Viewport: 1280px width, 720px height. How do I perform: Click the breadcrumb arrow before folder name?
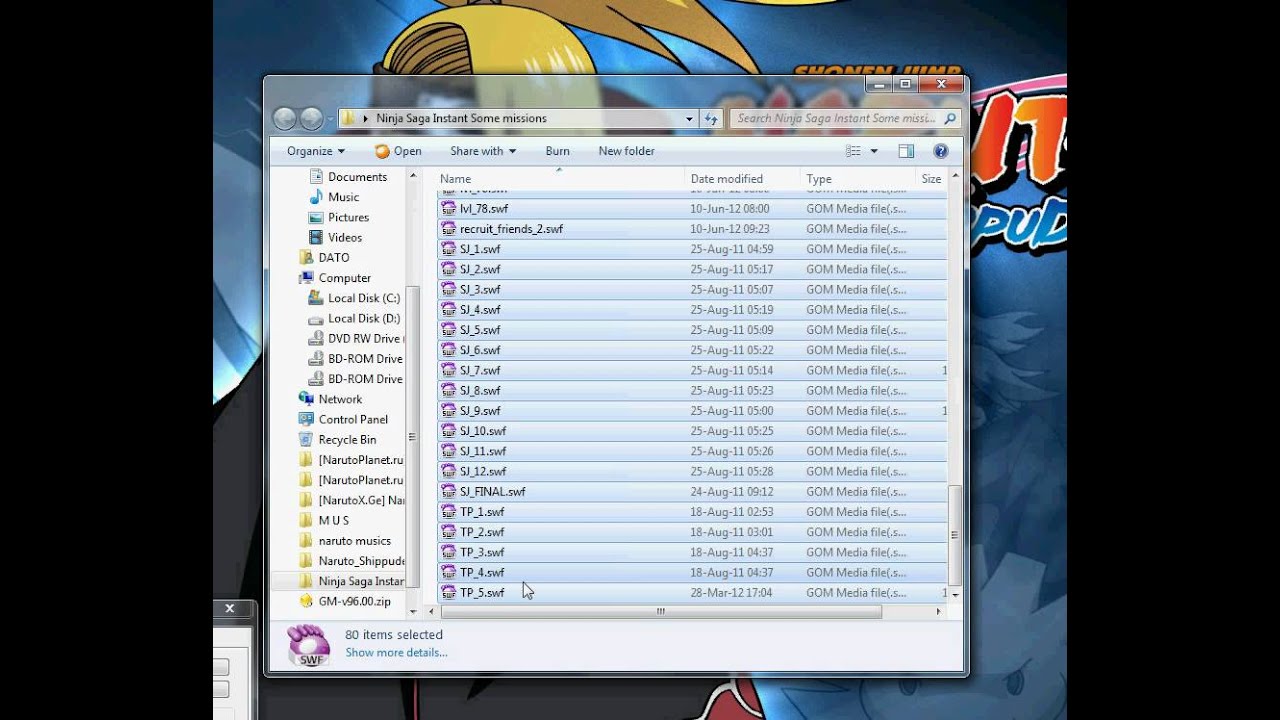point(365,118)
